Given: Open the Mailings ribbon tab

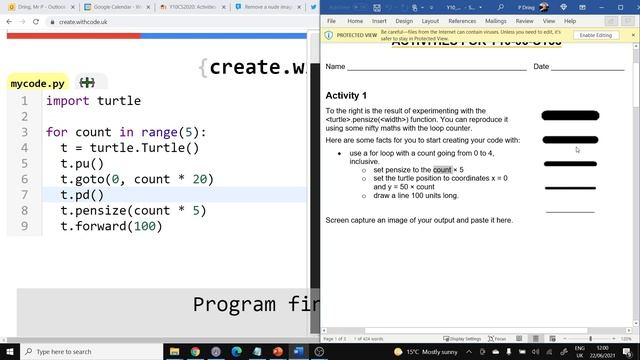Looking at the screenshot, I should coord(496,21).
